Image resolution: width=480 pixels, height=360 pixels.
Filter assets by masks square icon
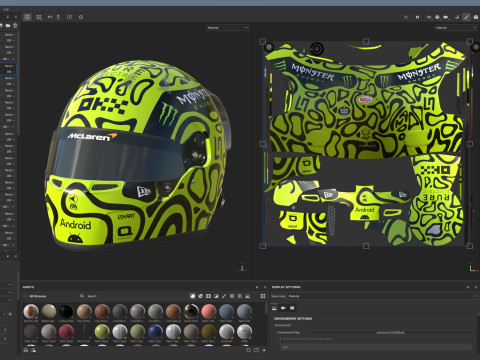[208, 296]
